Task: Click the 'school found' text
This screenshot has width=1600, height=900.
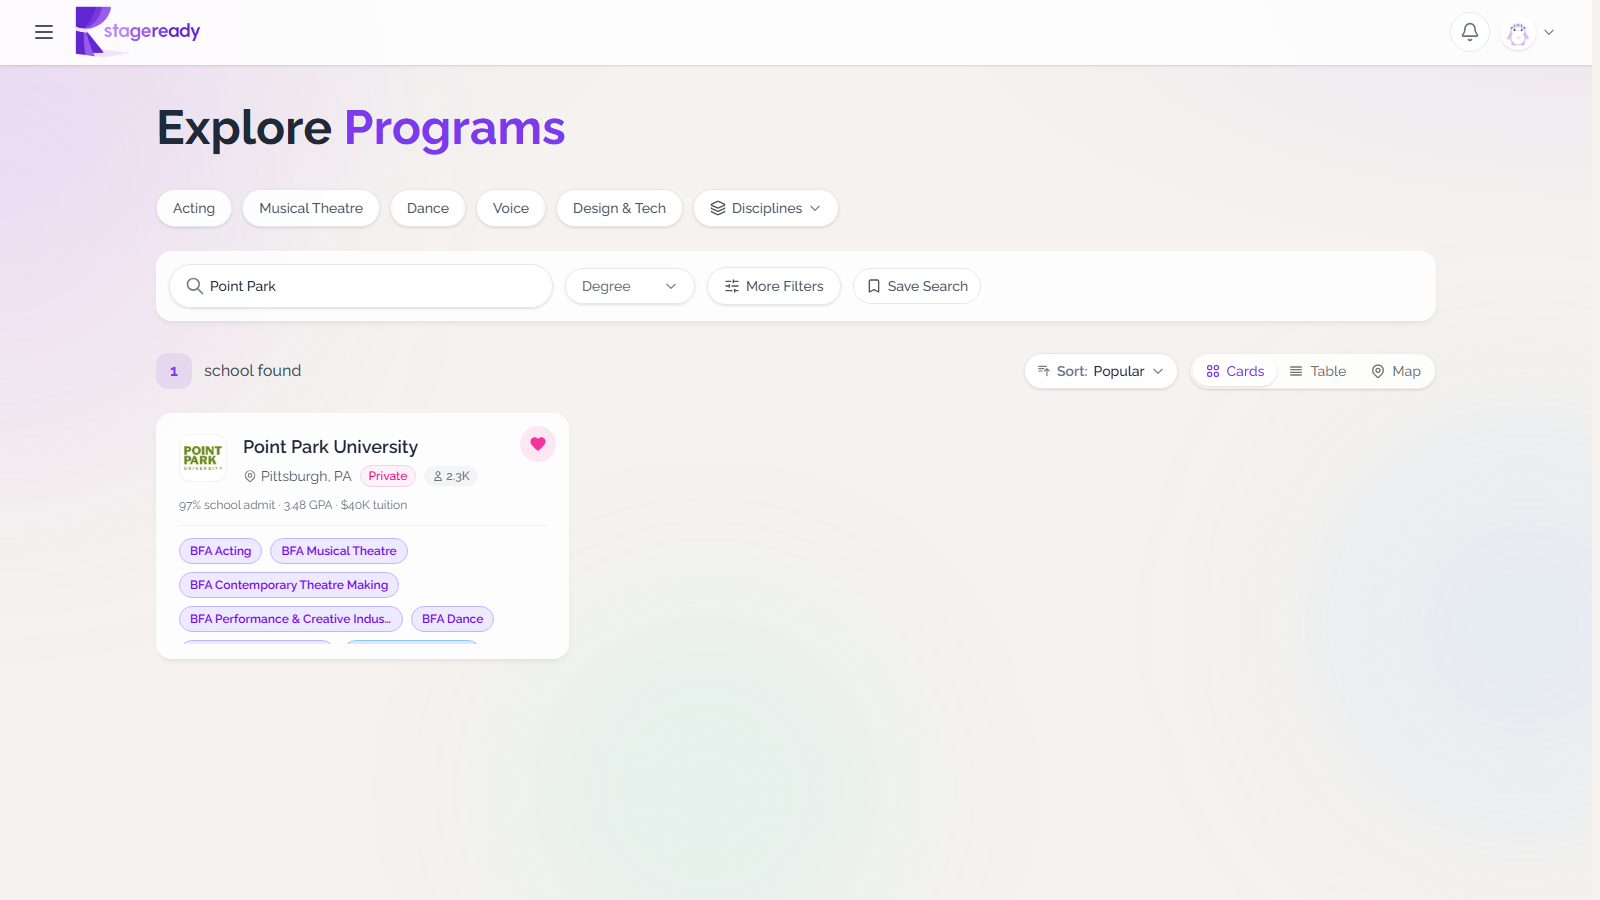Action: (253, 371)
